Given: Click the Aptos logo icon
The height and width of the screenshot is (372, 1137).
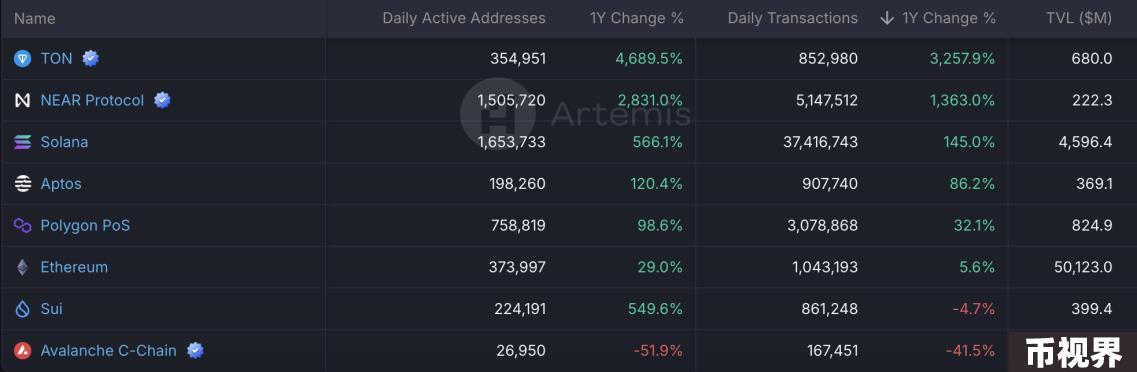Looking at the screenshot, I should pos(22,184).
